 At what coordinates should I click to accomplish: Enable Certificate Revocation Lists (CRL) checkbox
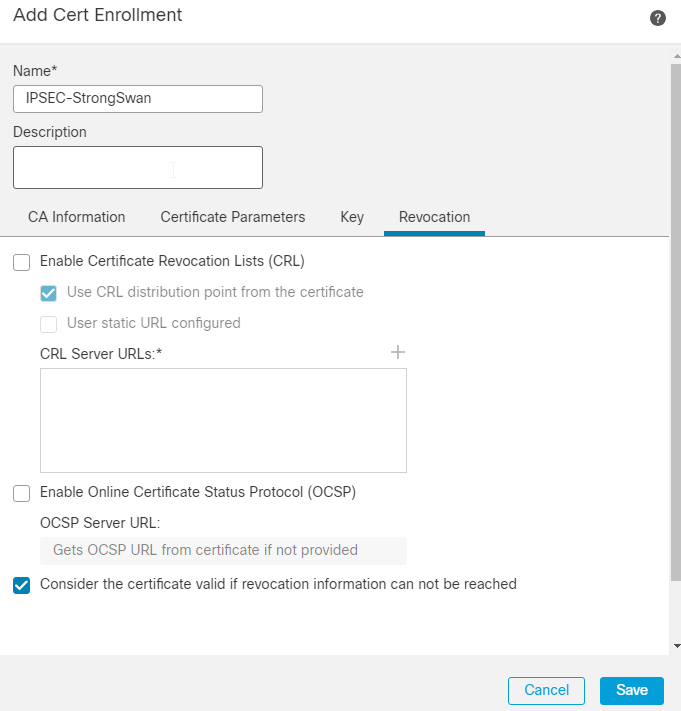point(21,262)
